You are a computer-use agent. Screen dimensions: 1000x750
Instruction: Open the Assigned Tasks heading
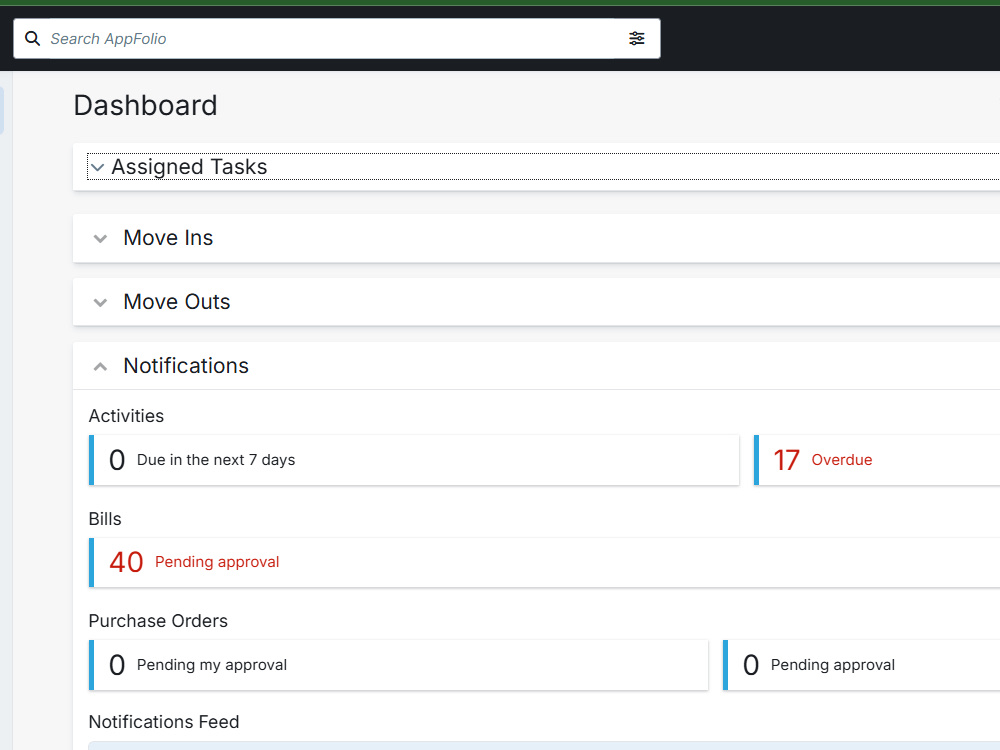point(189,166)
